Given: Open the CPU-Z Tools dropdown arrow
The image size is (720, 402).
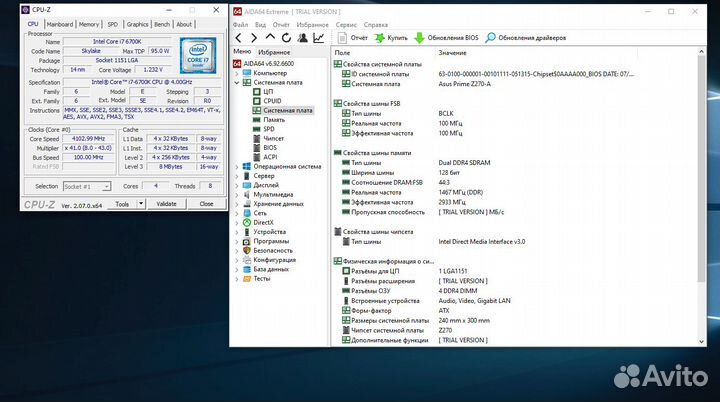Looking at the screenshot, I should 141,204.
